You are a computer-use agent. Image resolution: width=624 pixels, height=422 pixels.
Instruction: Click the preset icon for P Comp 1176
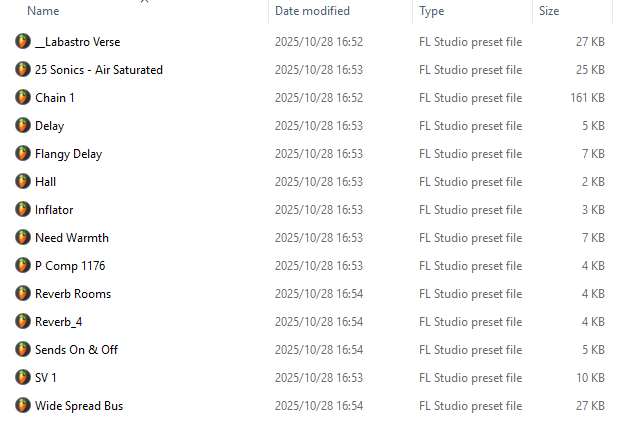click(x=23, y=266)
